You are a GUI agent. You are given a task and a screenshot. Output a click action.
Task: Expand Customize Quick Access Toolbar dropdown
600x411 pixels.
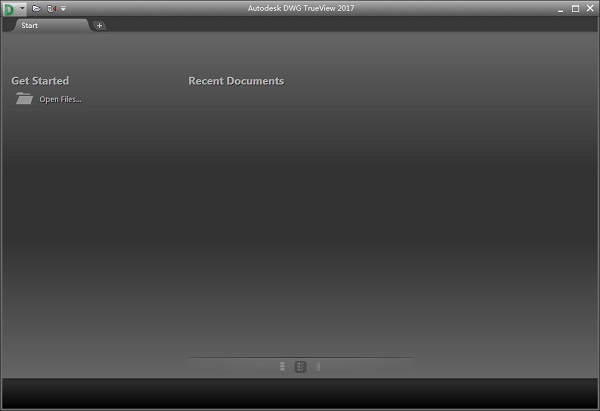click(63, 8)
